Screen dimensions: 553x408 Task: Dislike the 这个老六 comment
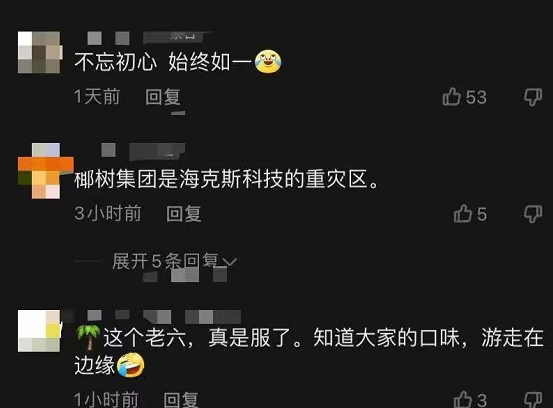pos(533,400)
